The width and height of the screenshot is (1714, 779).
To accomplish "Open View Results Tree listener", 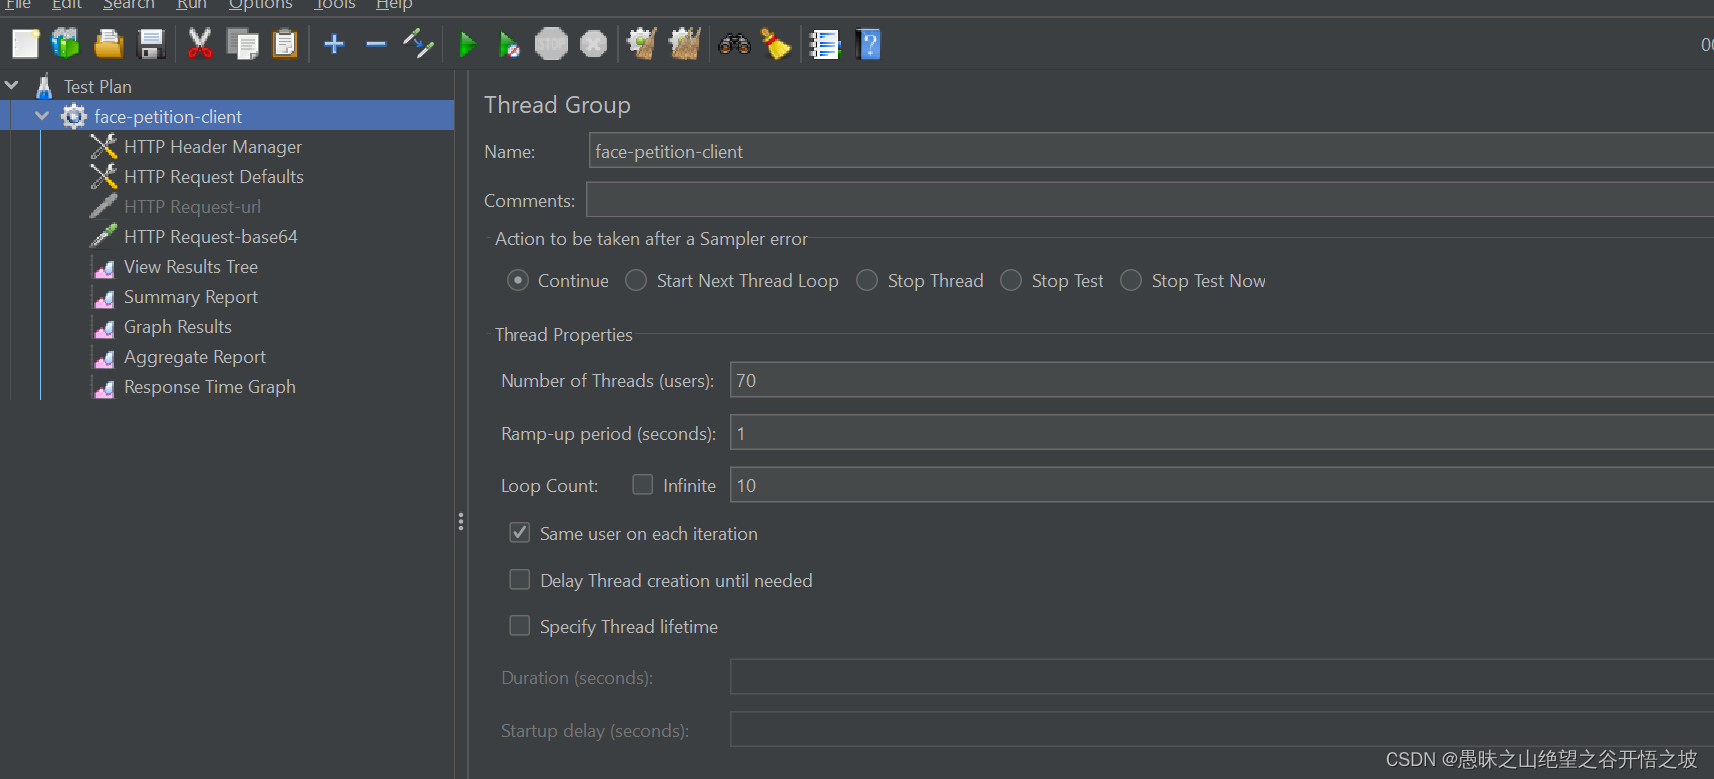I will [191, 267].
